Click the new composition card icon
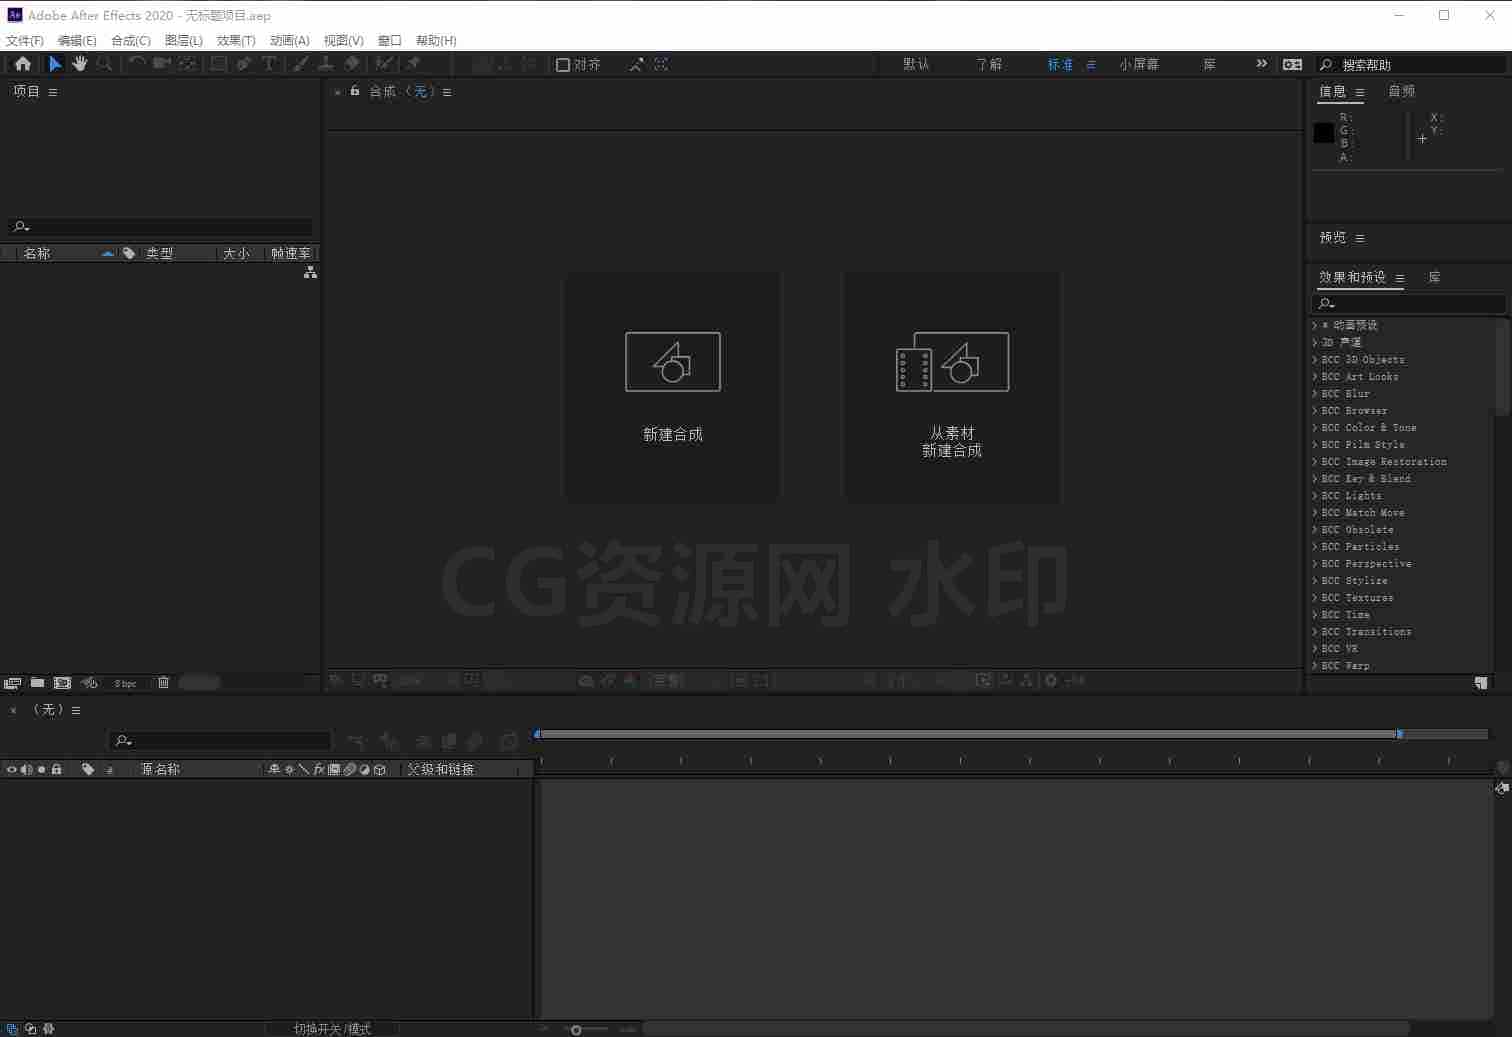Image resolution: width=1512 pixels, height=1037 pixels. [673, 362]
